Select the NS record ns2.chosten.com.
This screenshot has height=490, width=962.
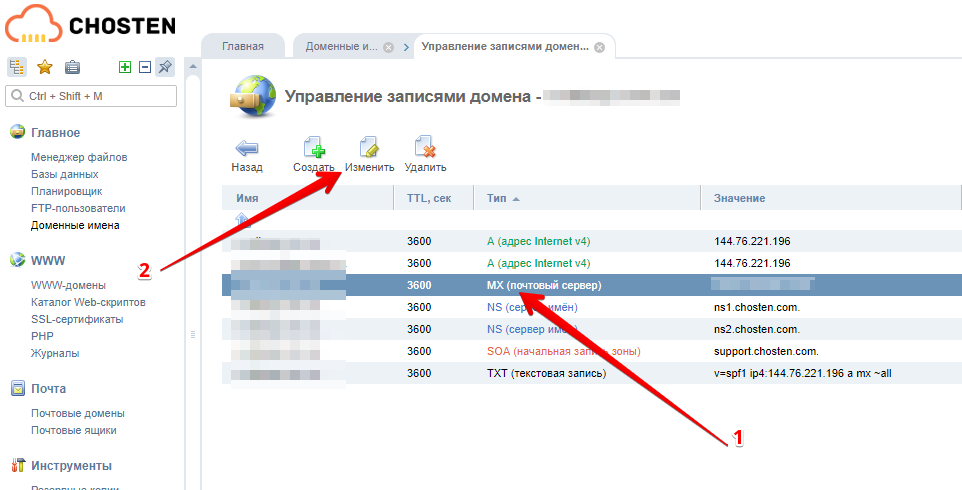(591, 329)
